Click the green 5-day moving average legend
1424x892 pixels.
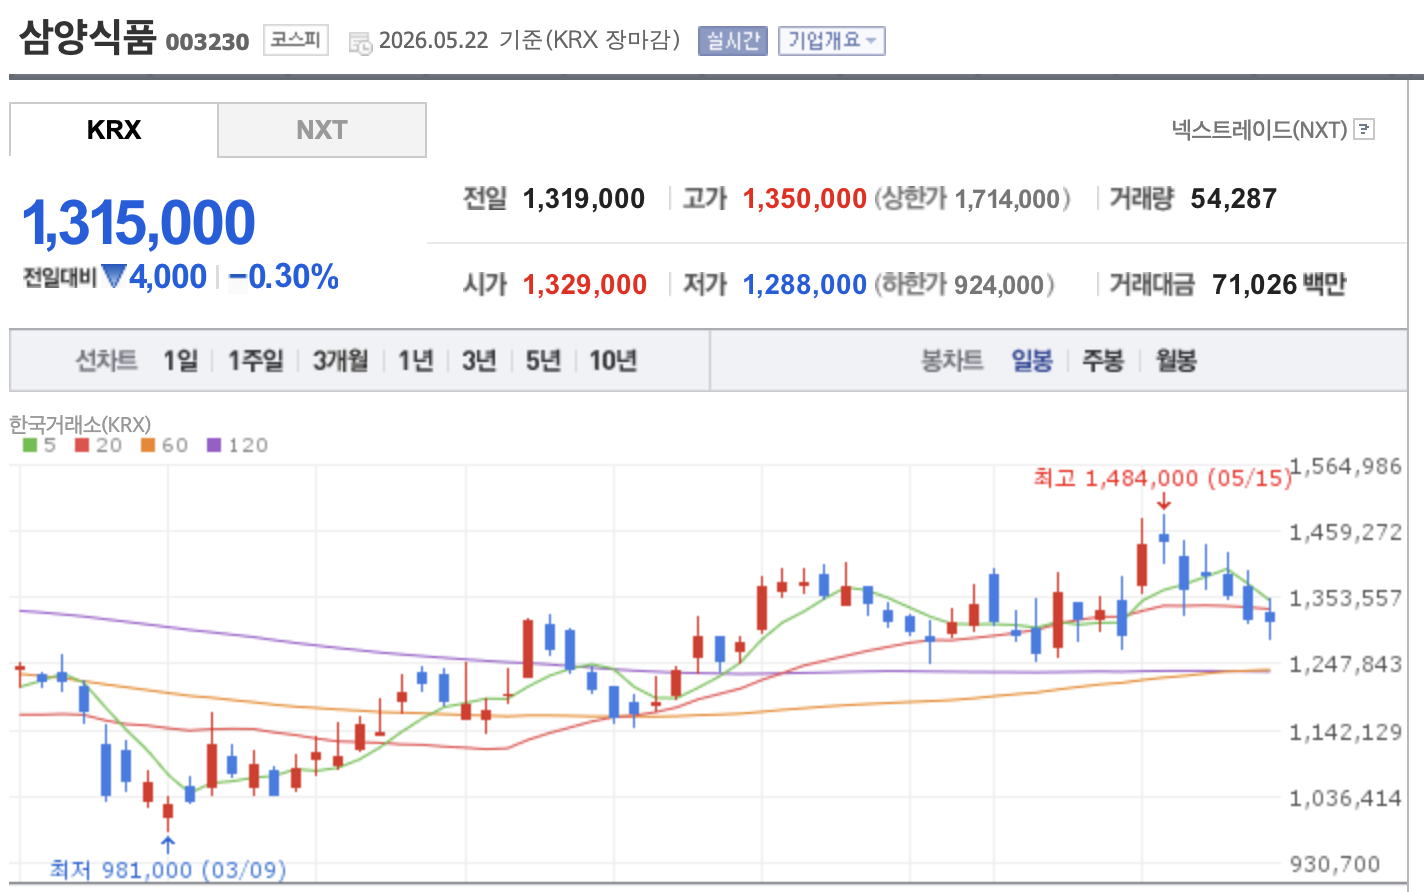click(39, 445)
